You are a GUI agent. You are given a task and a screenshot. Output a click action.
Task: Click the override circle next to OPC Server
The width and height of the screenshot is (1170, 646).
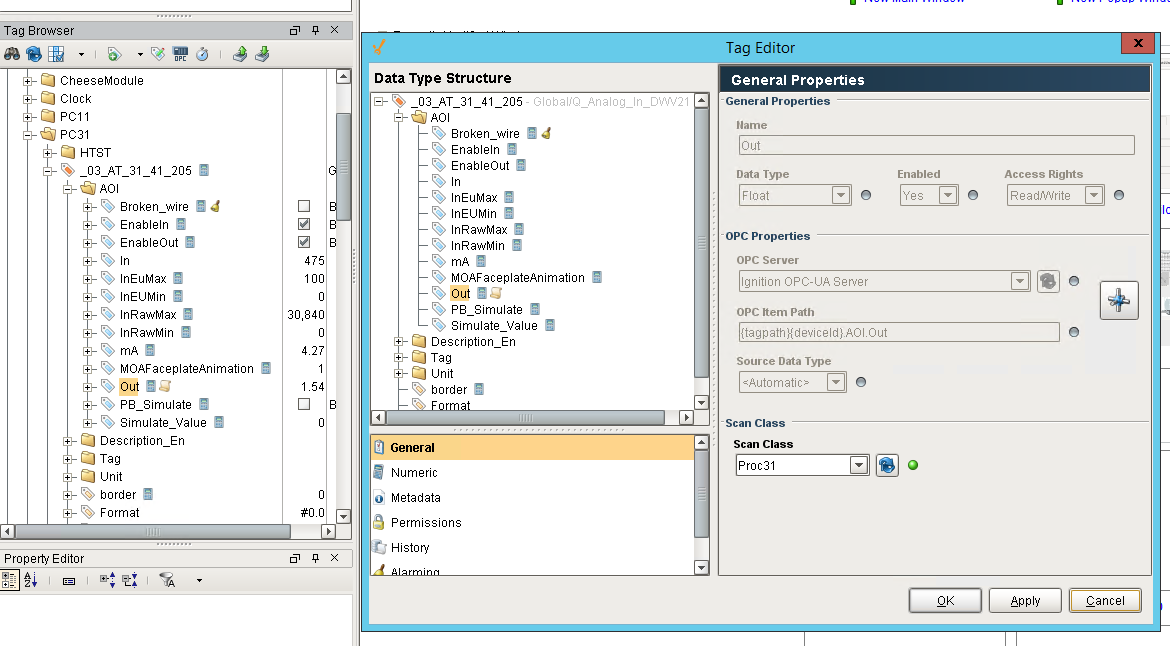(1074, 281)
